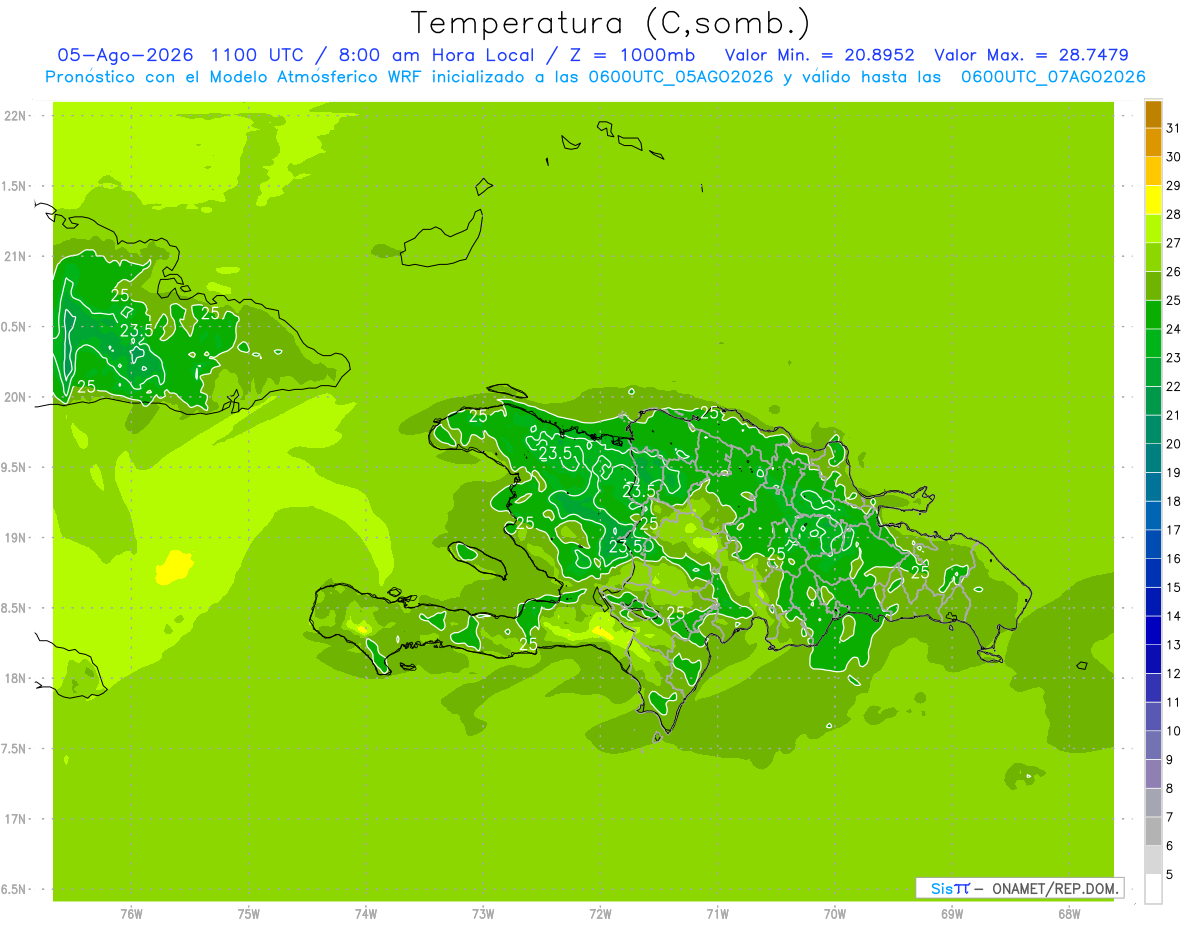Click the yellow hot spot southwest of Cuba
1200x927 pixels.
pos(173,567)
